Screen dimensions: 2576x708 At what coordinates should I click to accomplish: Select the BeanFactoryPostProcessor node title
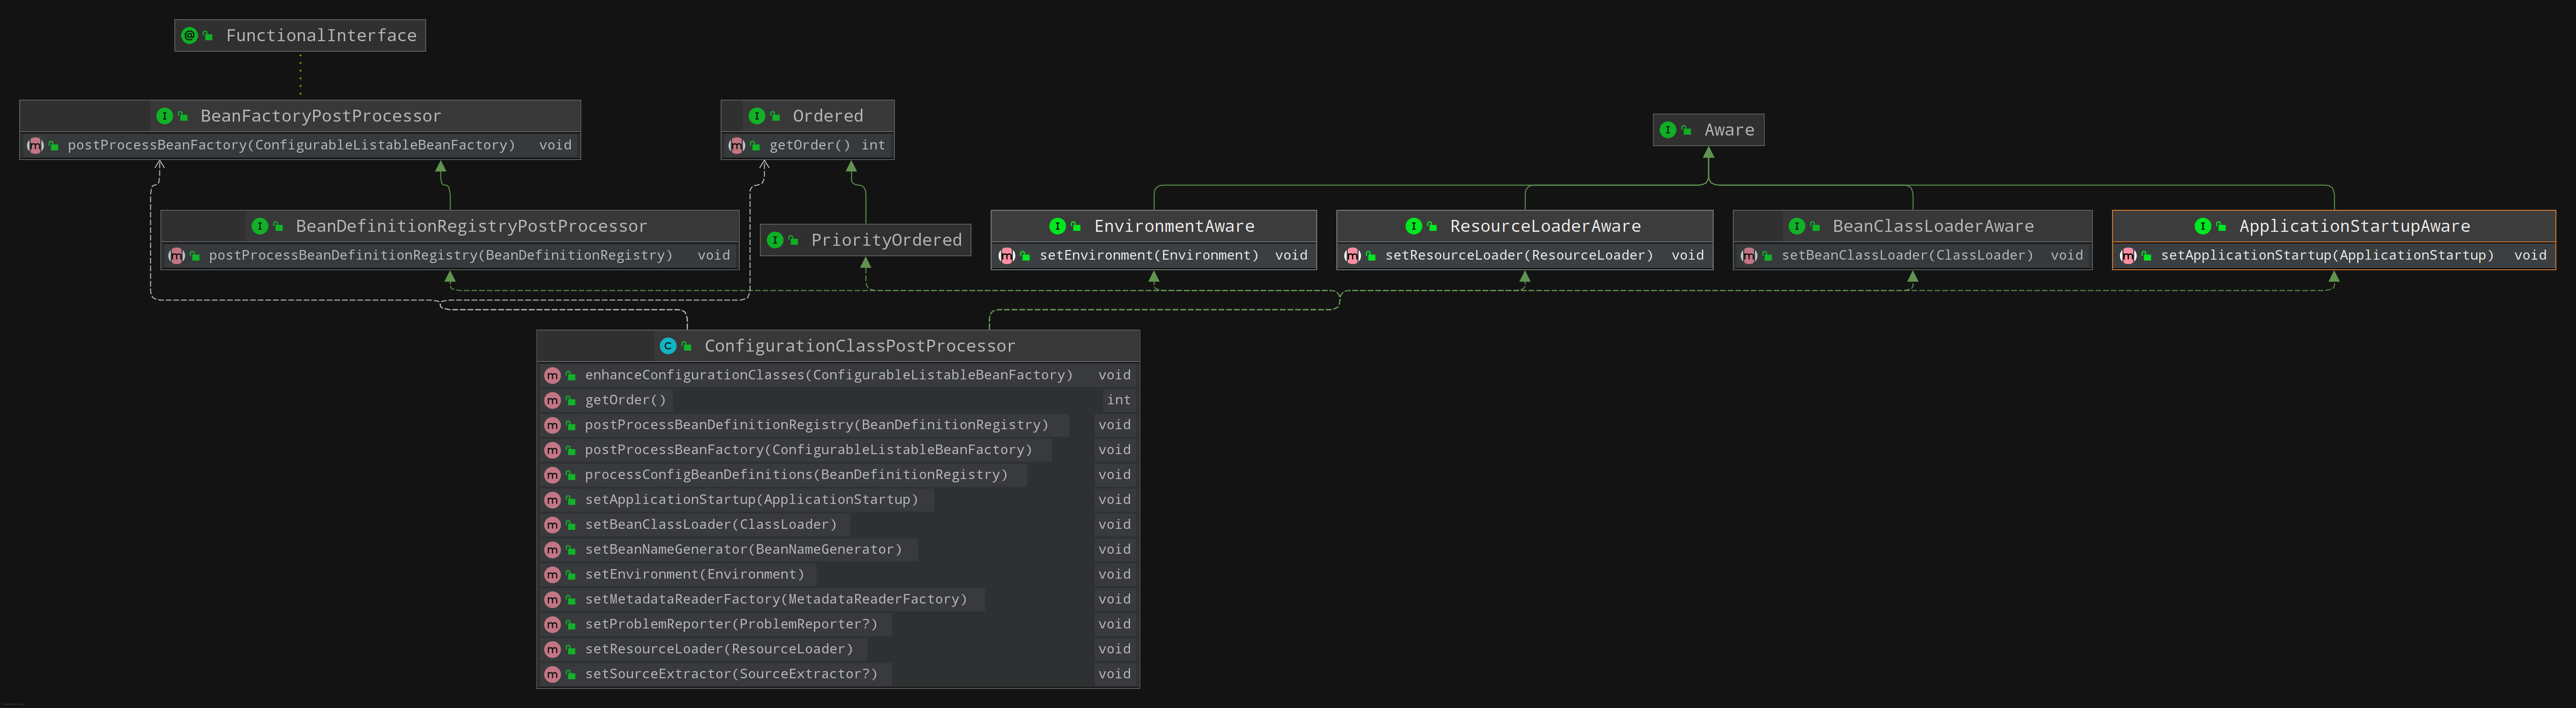(320, 116)
